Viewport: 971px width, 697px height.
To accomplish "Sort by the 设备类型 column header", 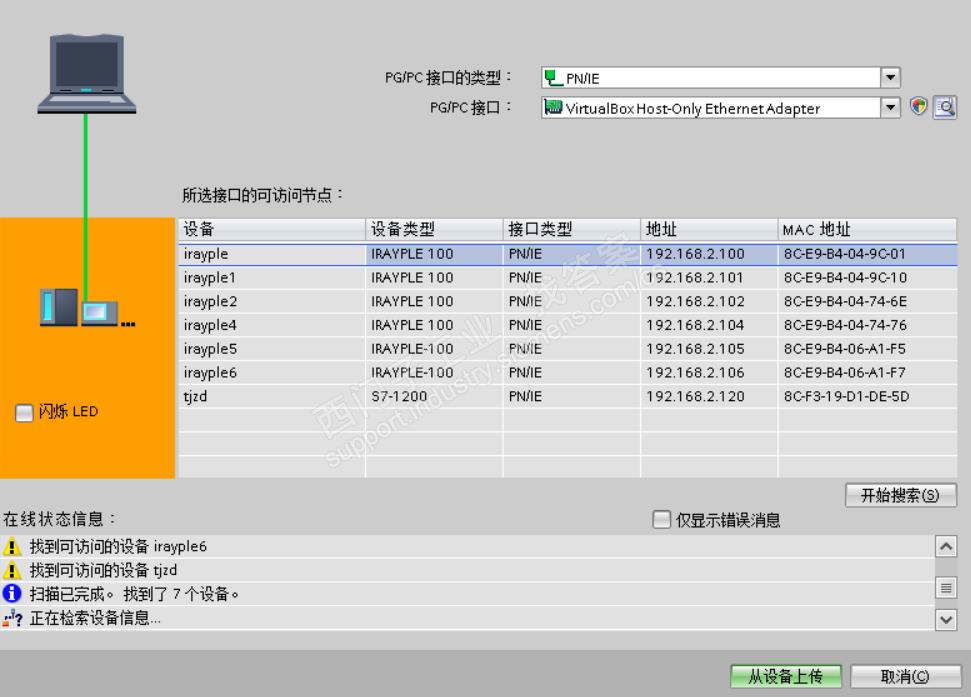I will click(x=434, y=230).
